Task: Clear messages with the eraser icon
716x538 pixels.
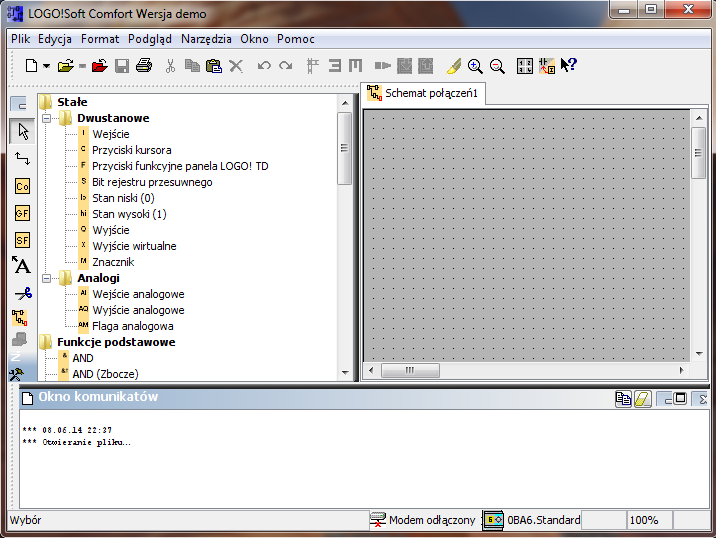Action: pyautogui.click(x=642, y=399)
